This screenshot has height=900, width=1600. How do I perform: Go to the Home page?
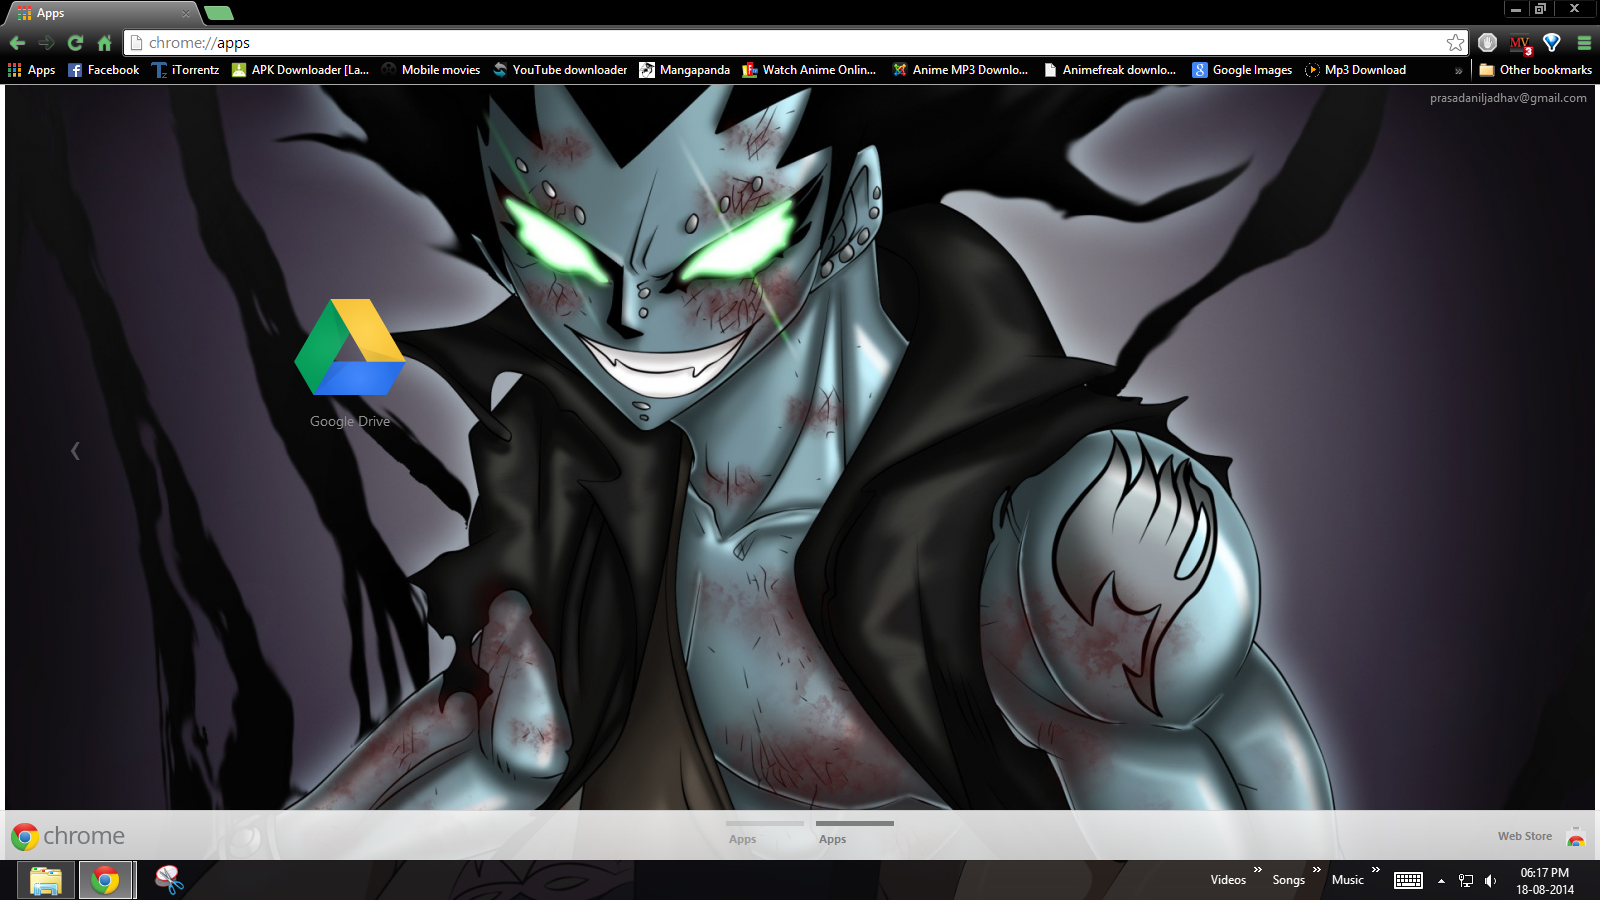[104, 43]
